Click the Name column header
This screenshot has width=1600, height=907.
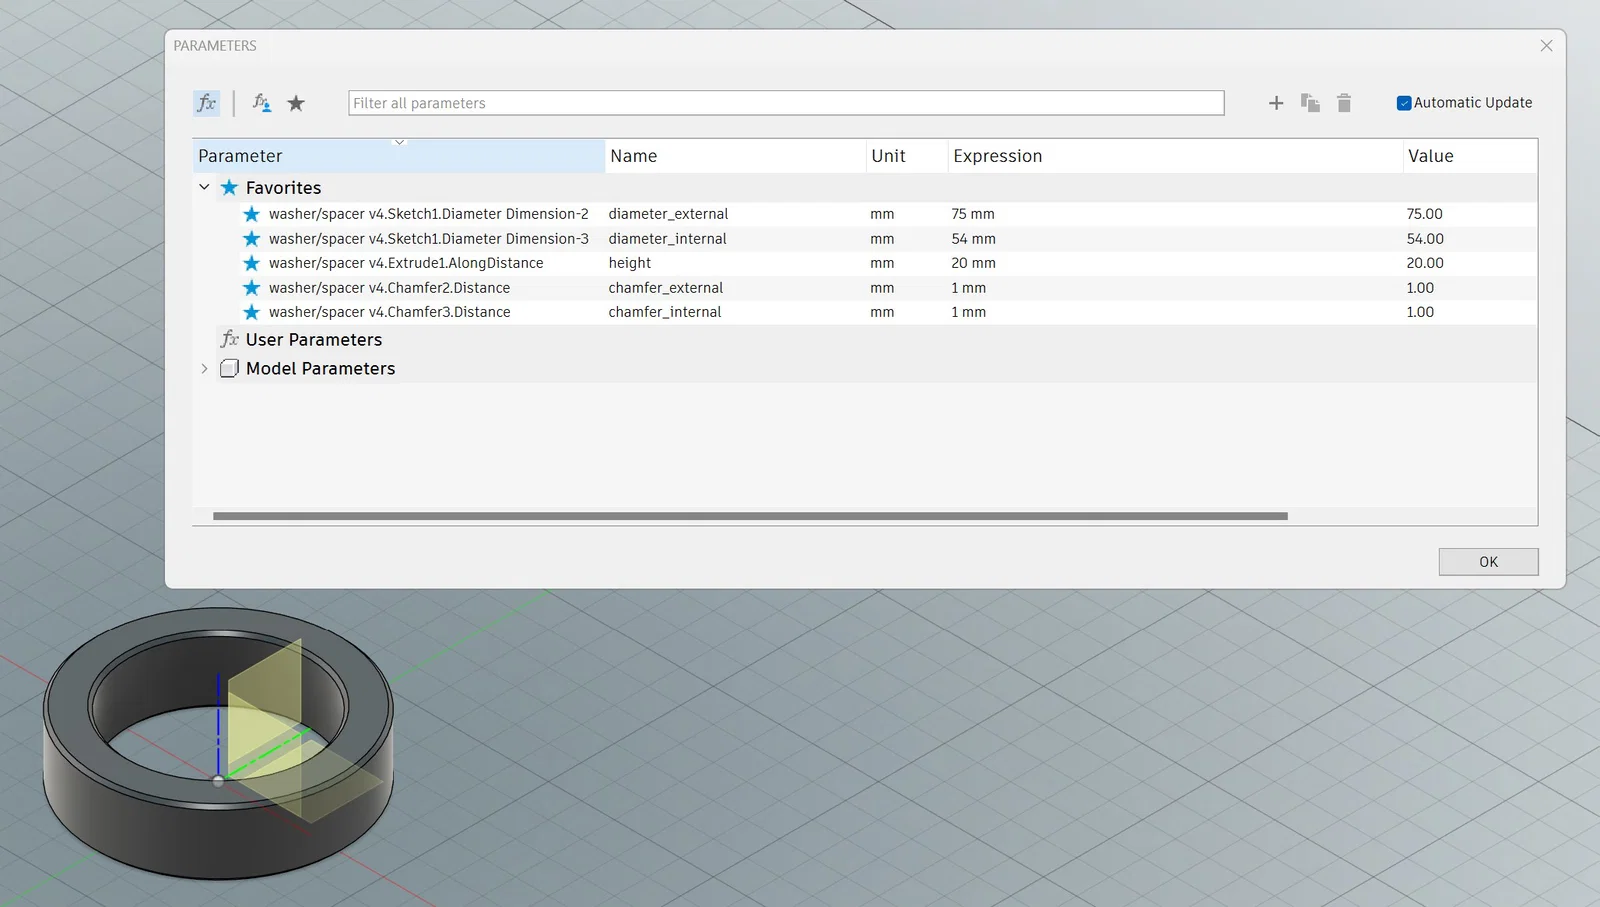coord(736,156)
